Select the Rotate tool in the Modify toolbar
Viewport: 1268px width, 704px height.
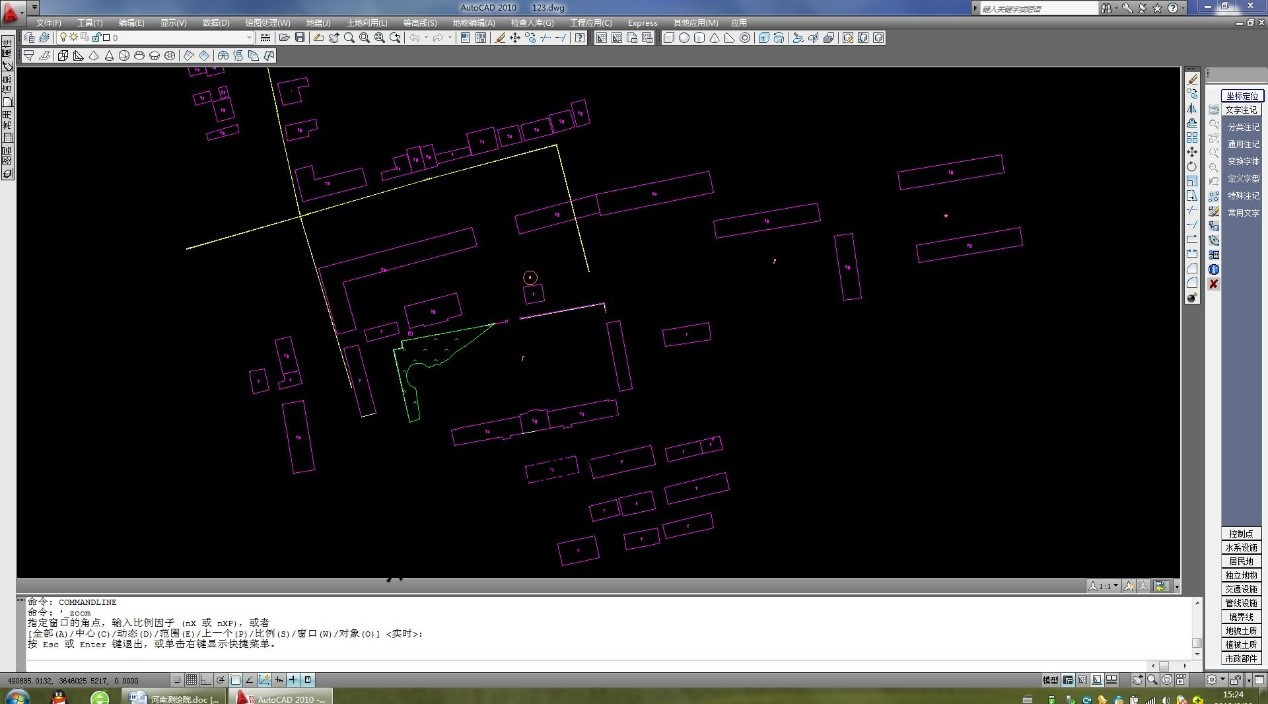[x=1192, y=167]
